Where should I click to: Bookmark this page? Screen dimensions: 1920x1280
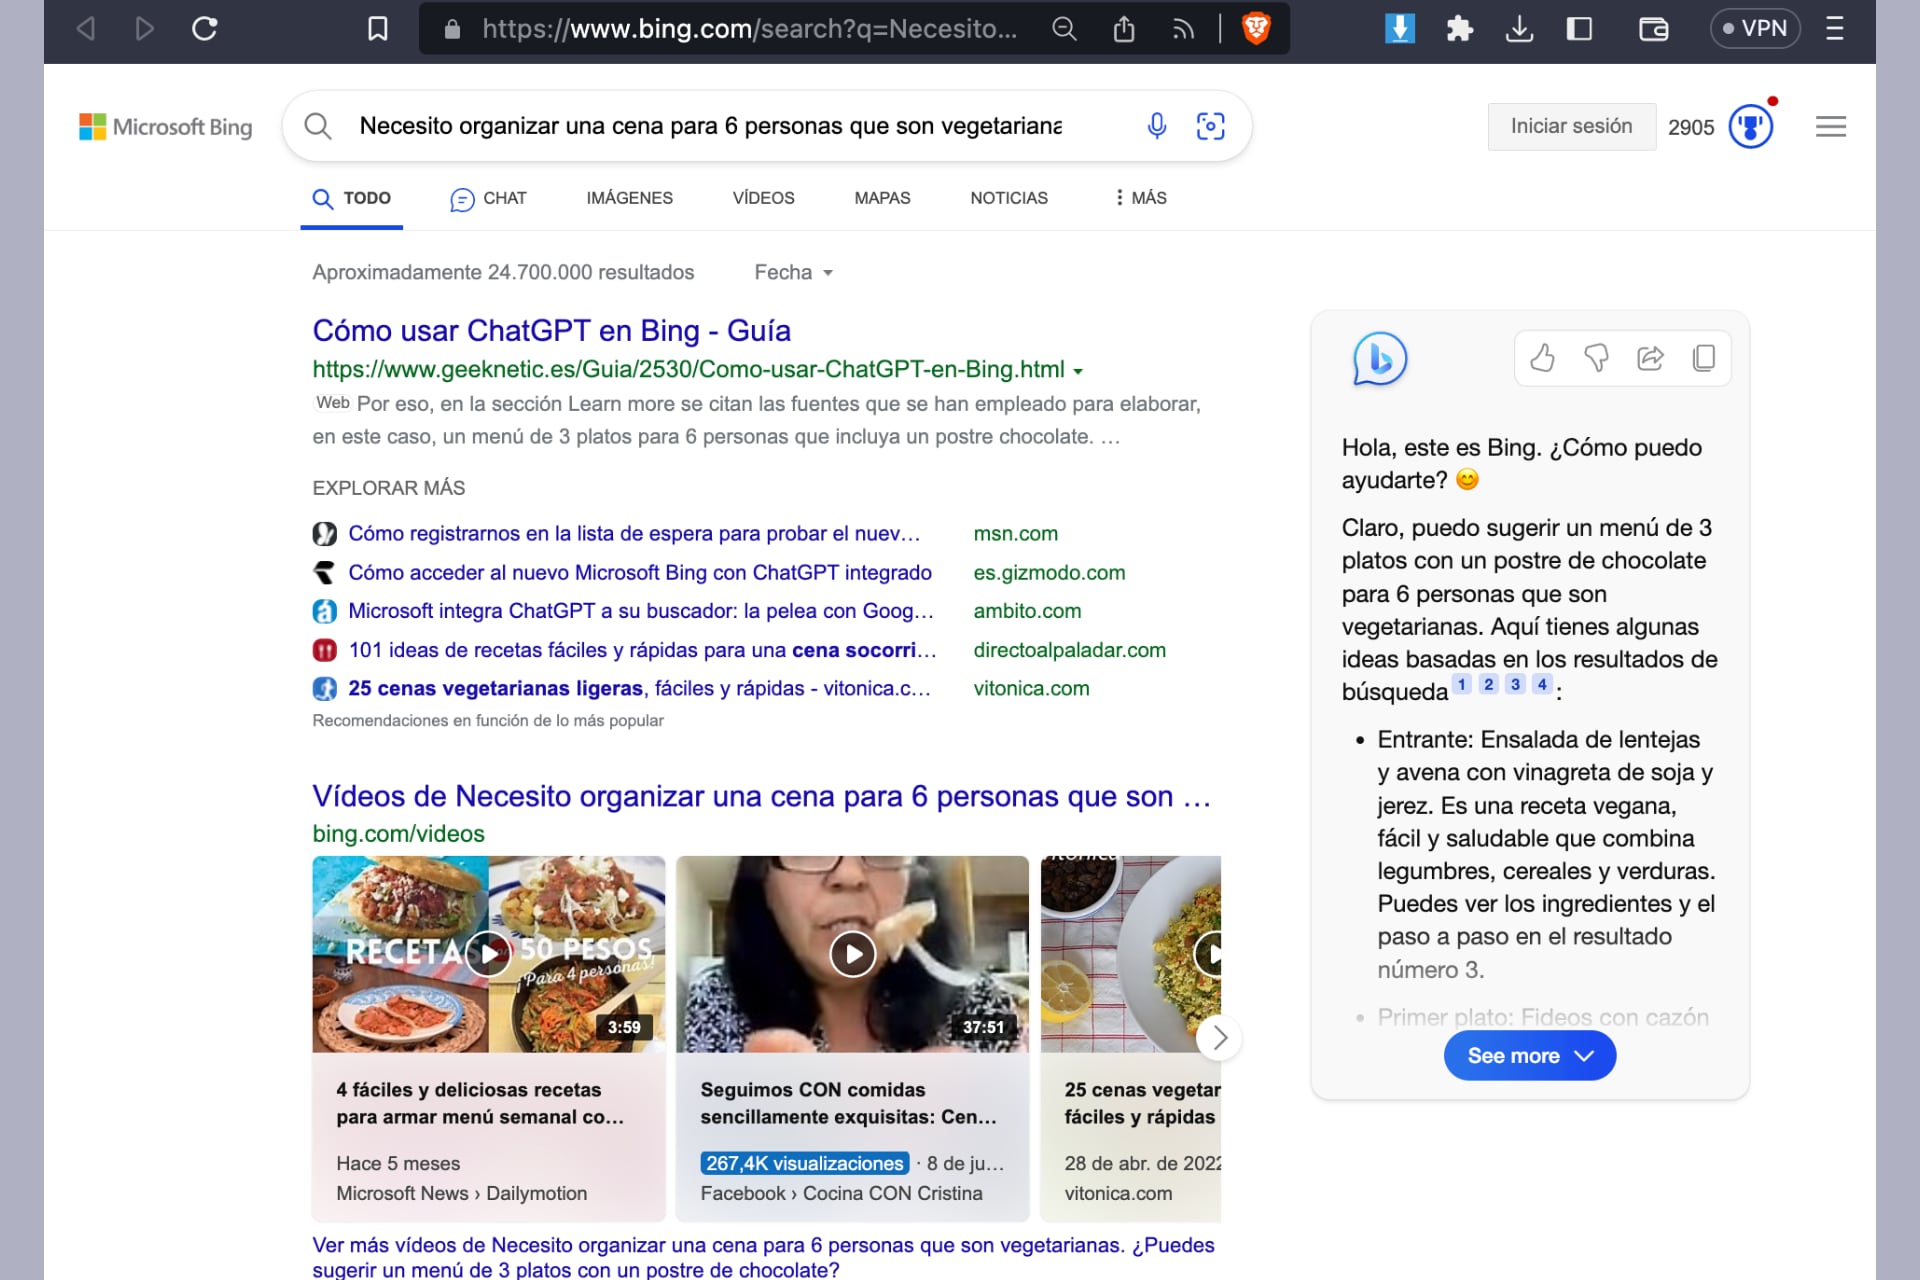(377, 29)
